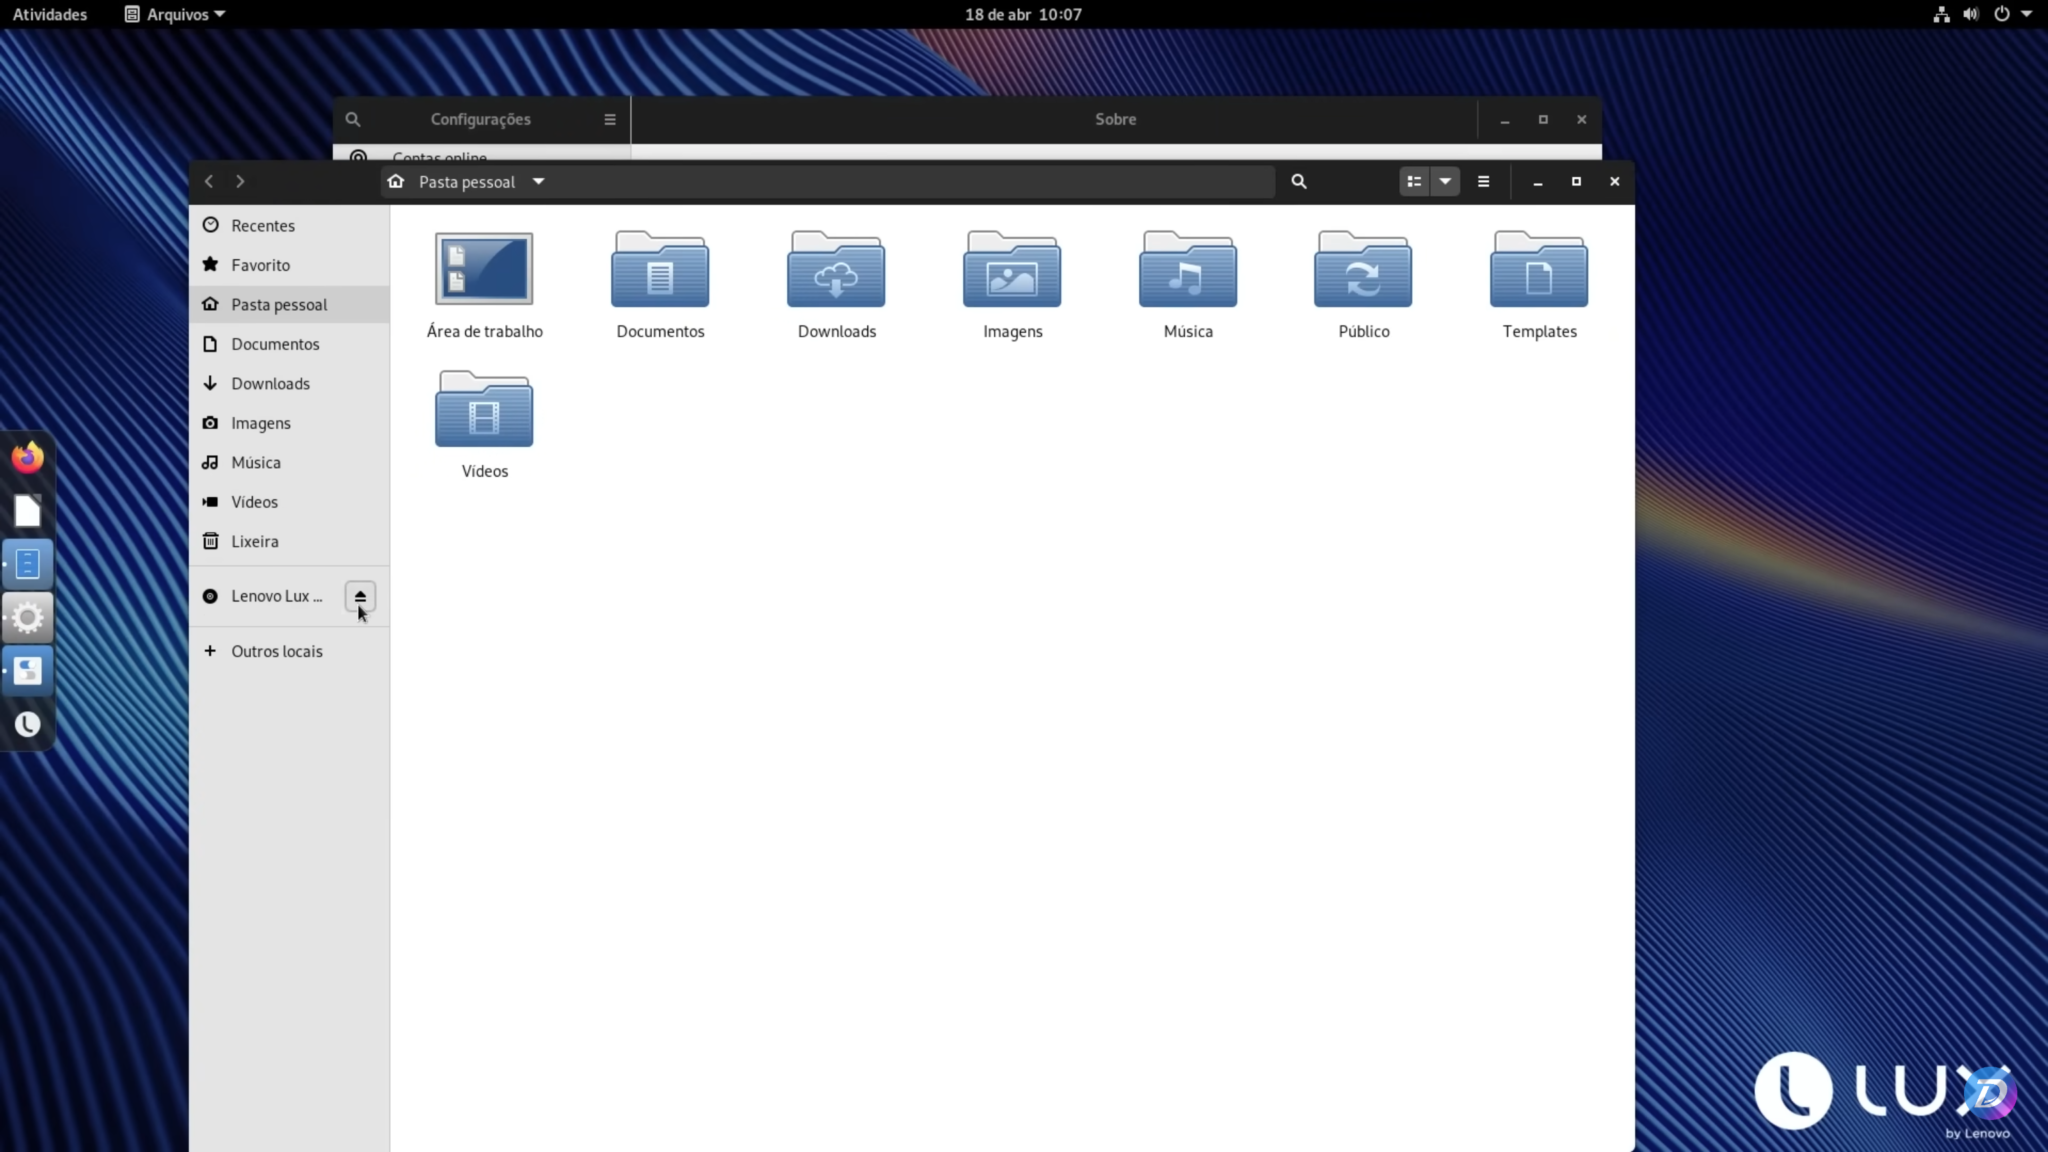Select the Downloads folder icon
Viewport: 2048px width, 1152px height.
836,271
